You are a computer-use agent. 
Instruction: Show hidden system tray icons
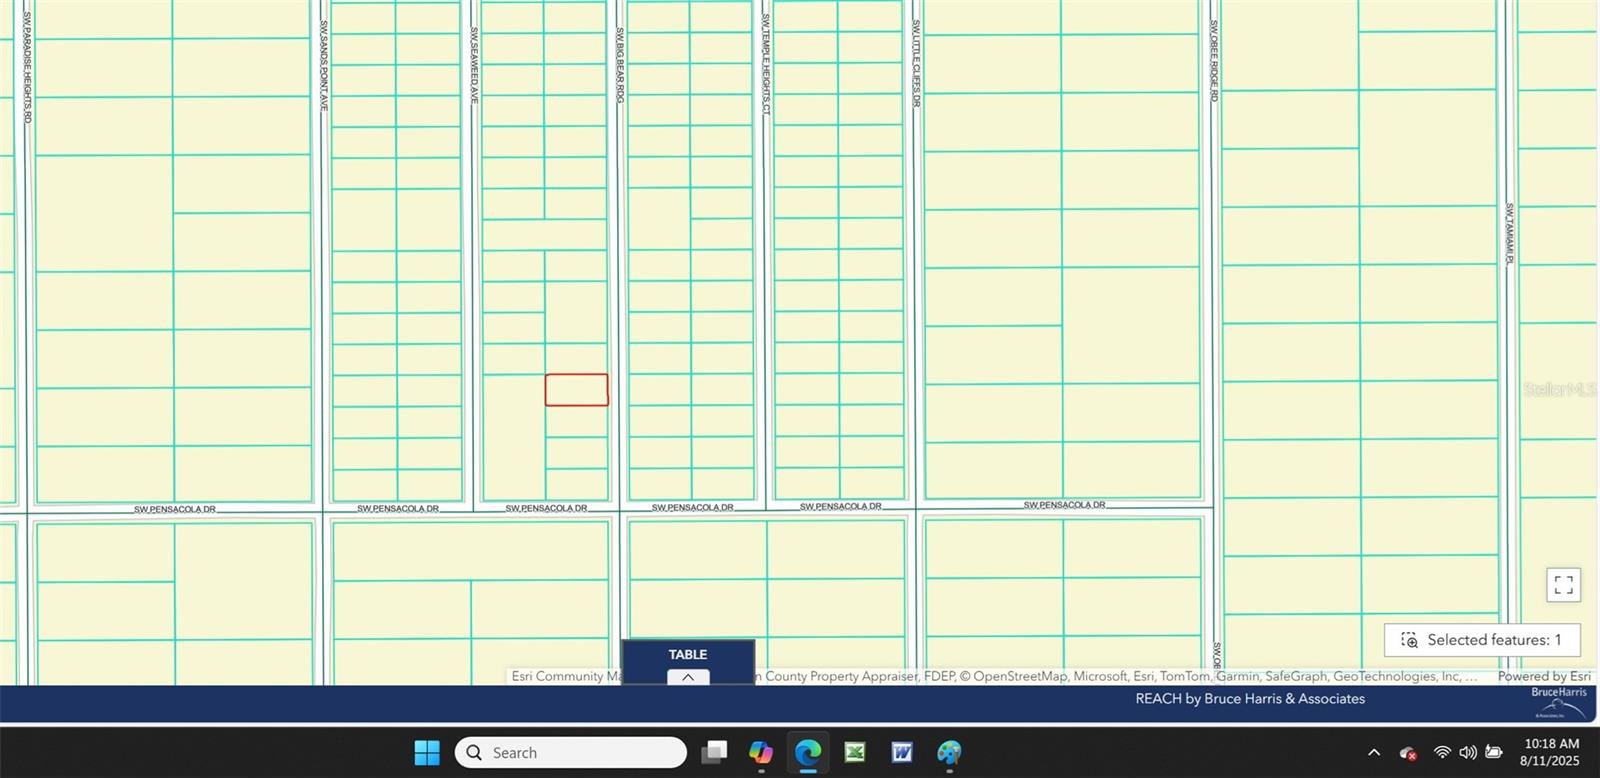tap(1374, 753)
